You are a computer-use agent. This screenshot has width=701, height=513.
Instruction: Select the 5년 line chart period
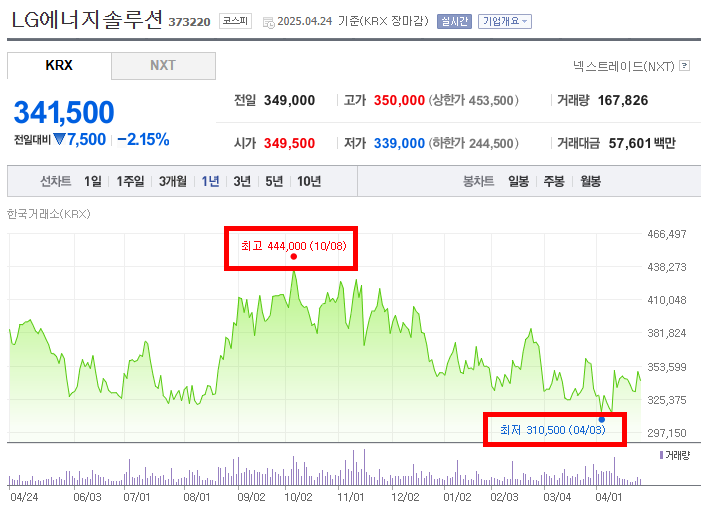pyautogui.click(x=274, y=181)
